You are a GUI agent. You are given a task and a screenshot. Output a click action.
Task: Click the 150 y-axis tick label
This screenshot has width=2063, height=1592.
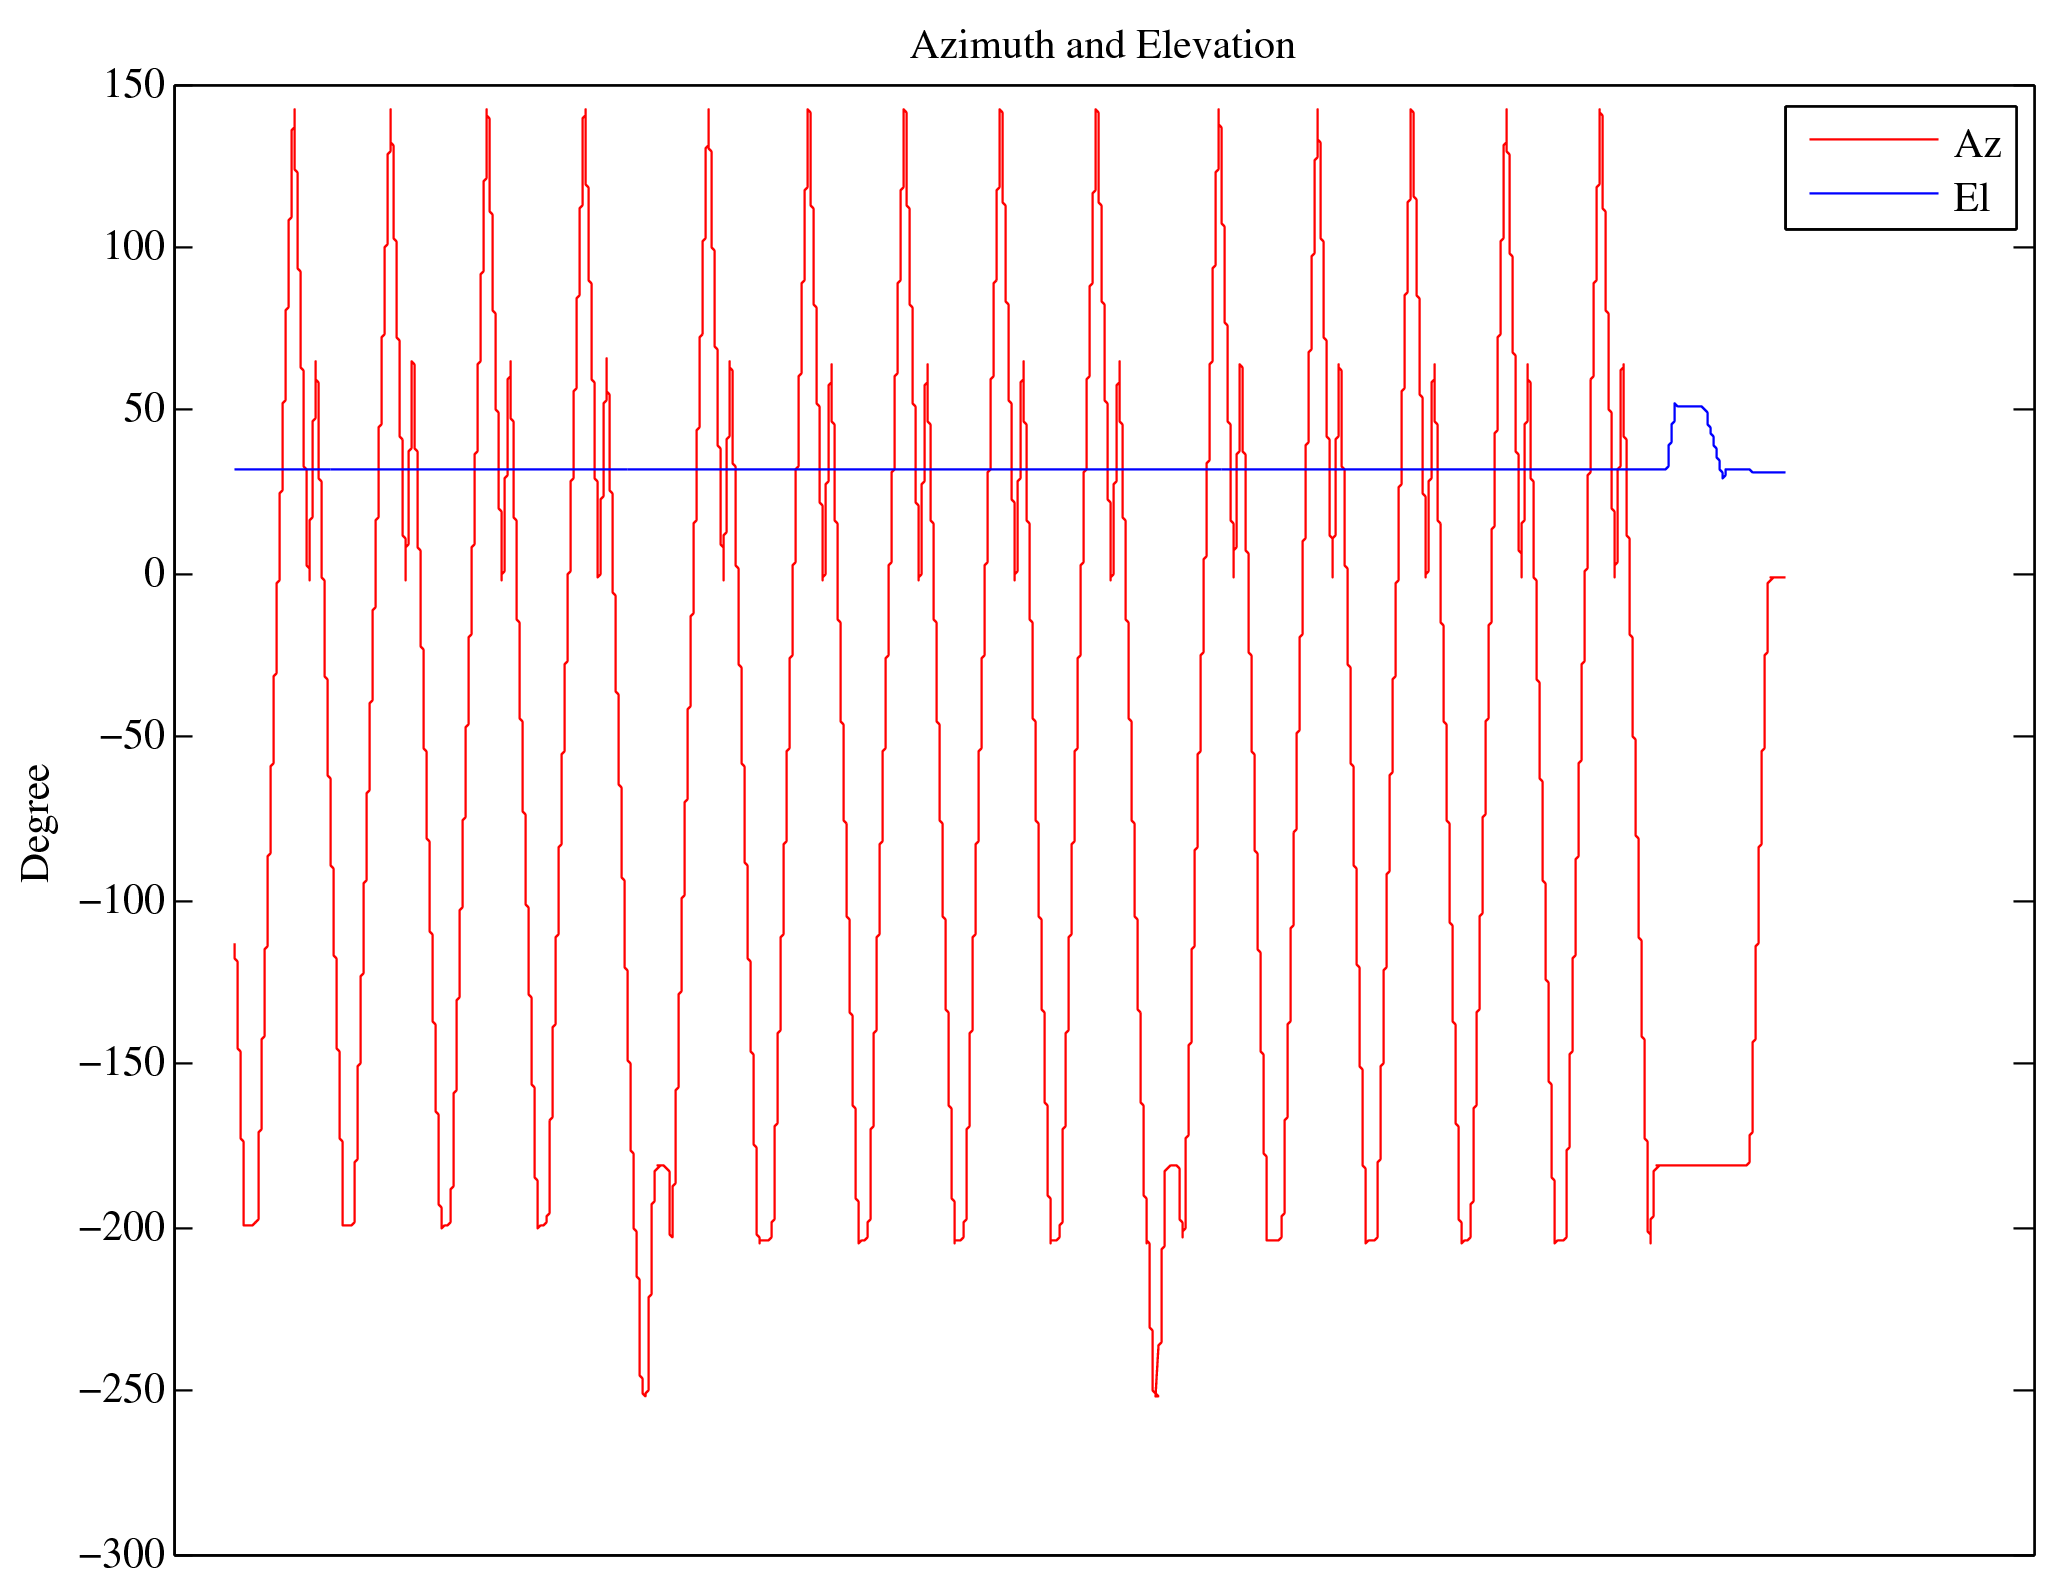point(134,85)
